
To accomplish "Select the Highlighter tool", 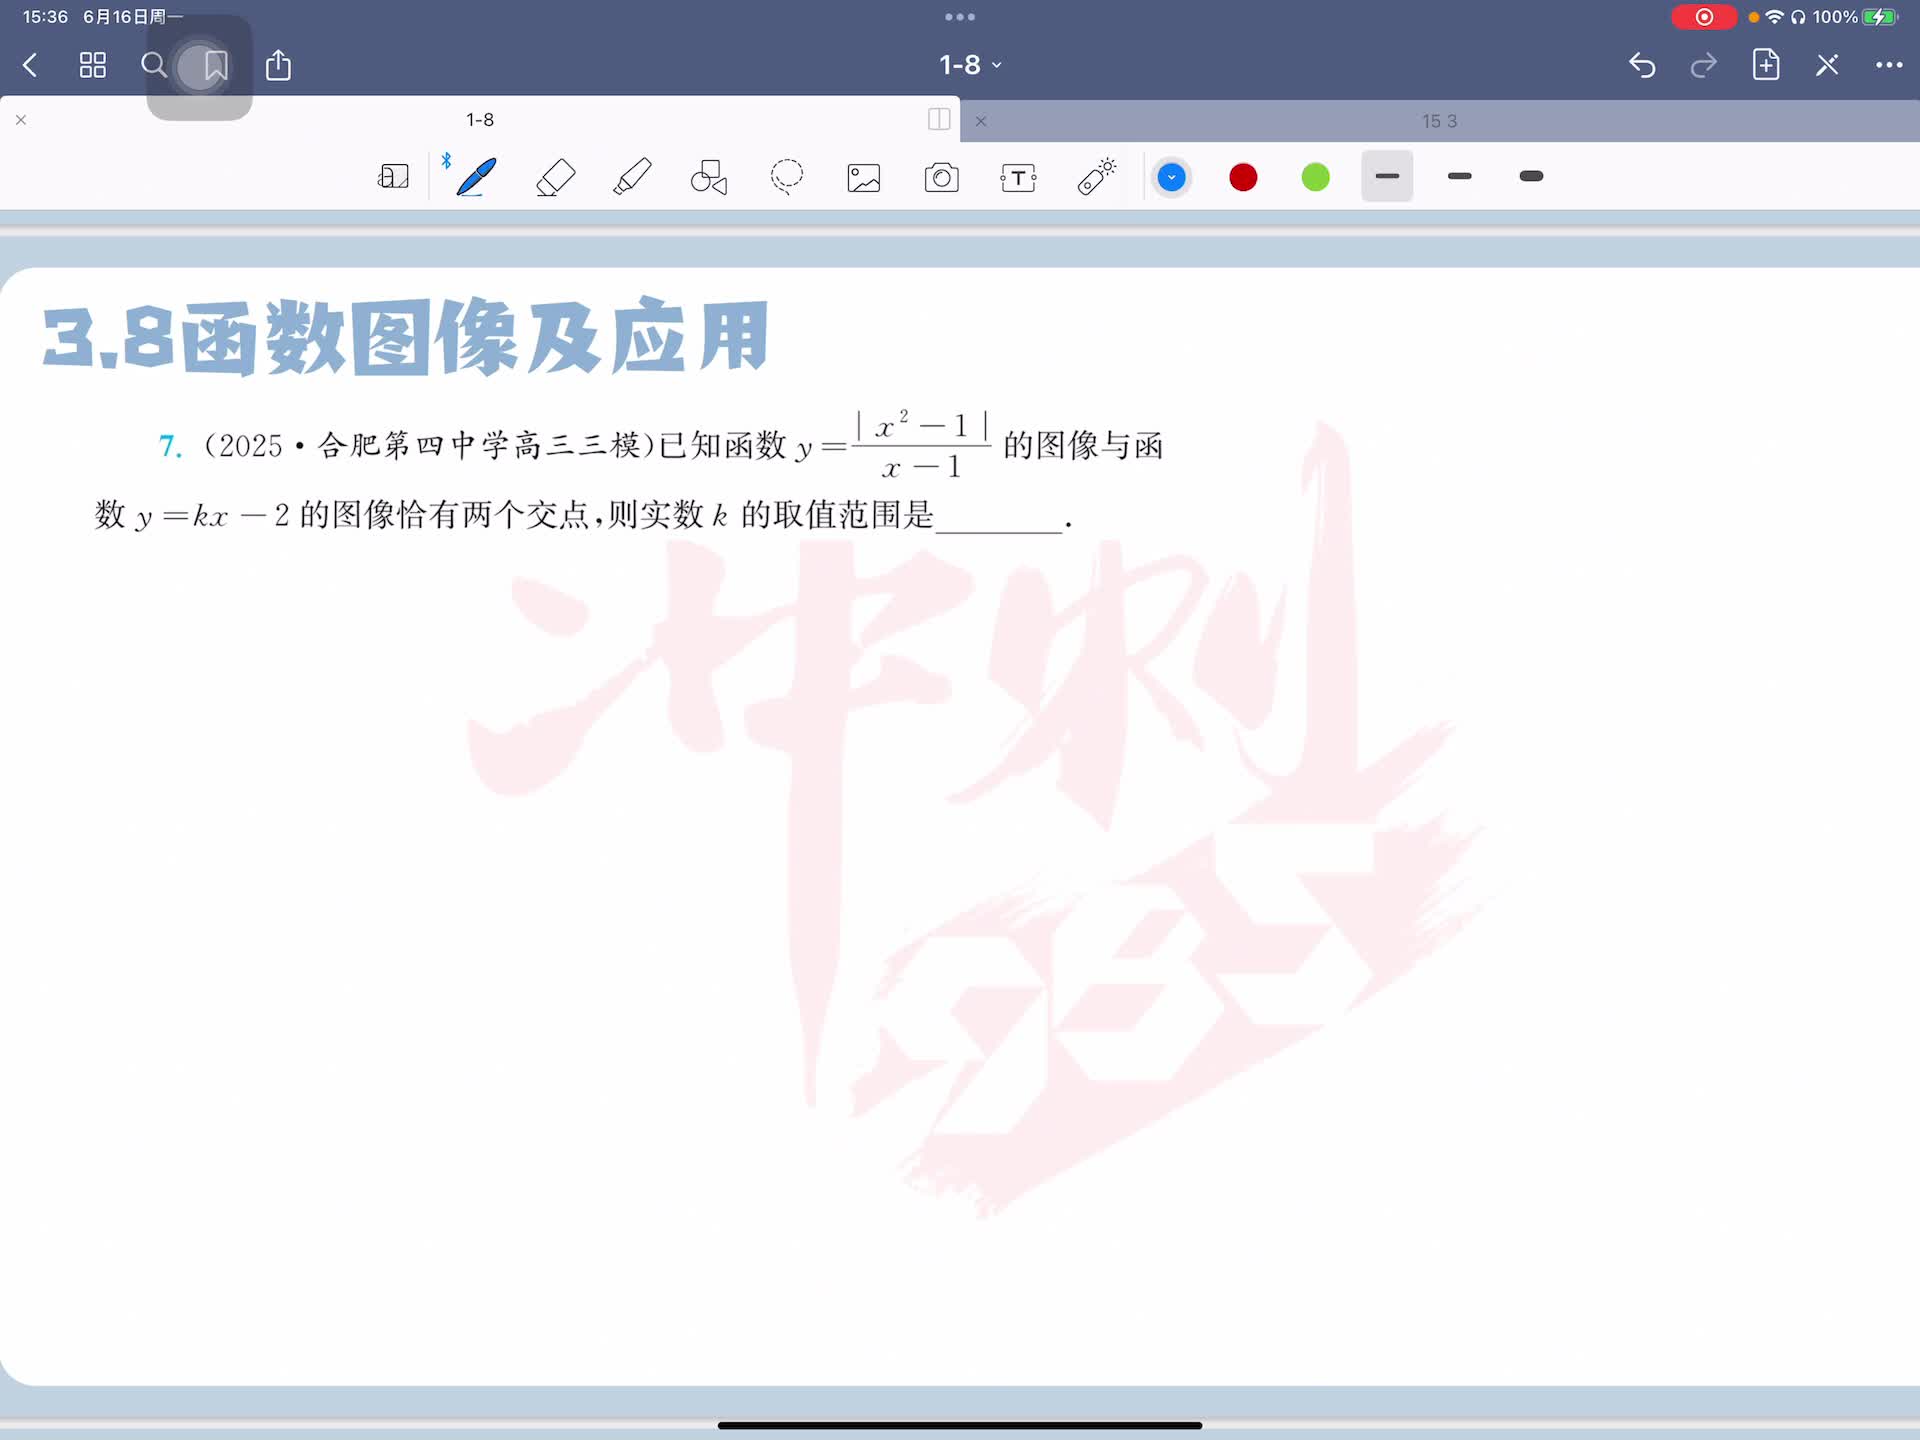I will pos(632,177).
